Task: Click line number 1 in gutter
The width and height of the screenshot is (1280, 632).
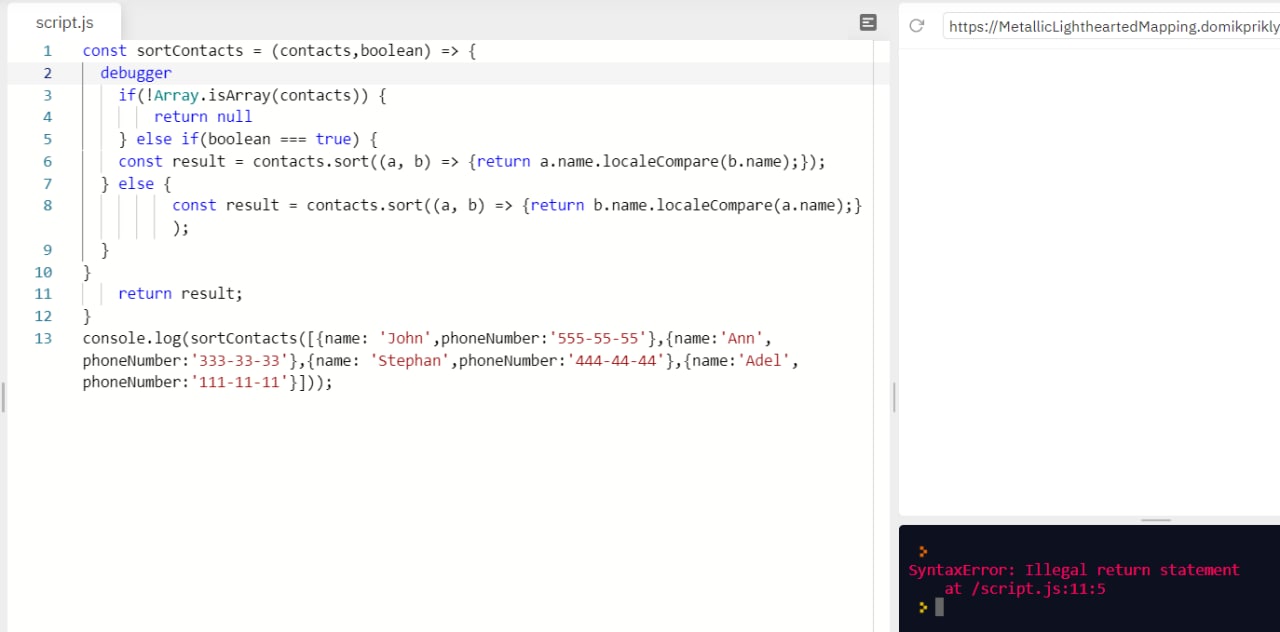Action: [x=47, y=50]
